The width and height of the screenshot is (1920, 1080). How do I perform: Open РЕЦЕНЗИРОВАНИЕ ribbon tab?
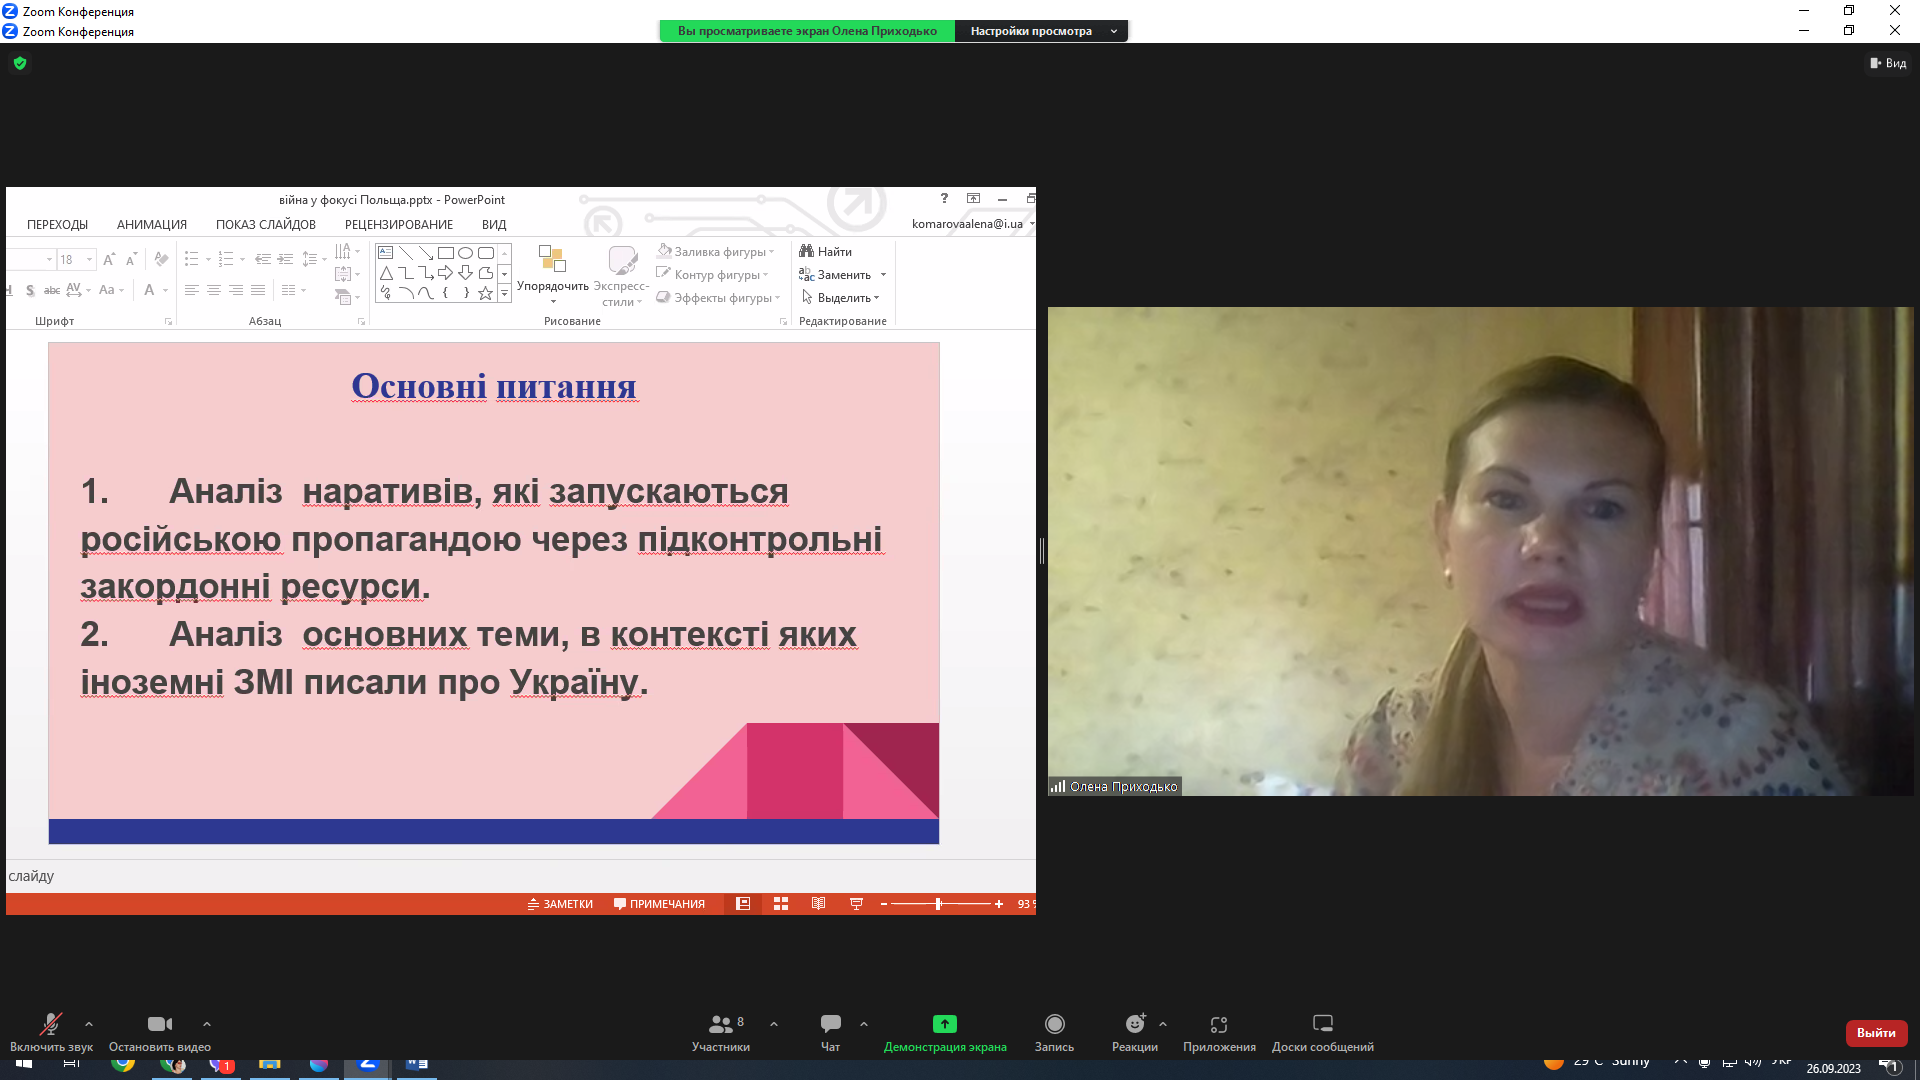[399, 225]
